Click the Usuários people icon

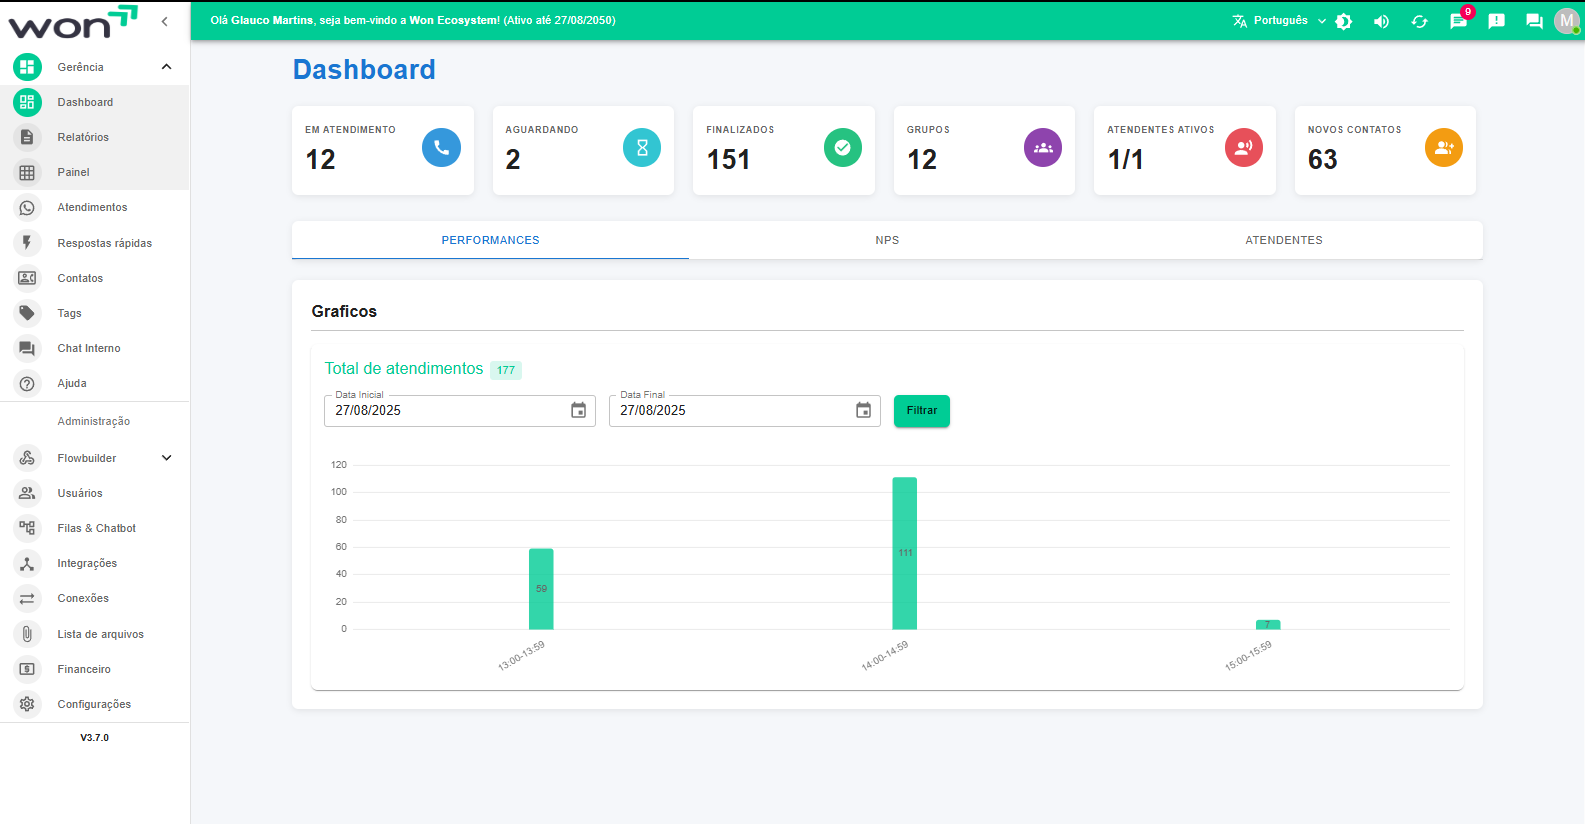(x=27, y=493)
